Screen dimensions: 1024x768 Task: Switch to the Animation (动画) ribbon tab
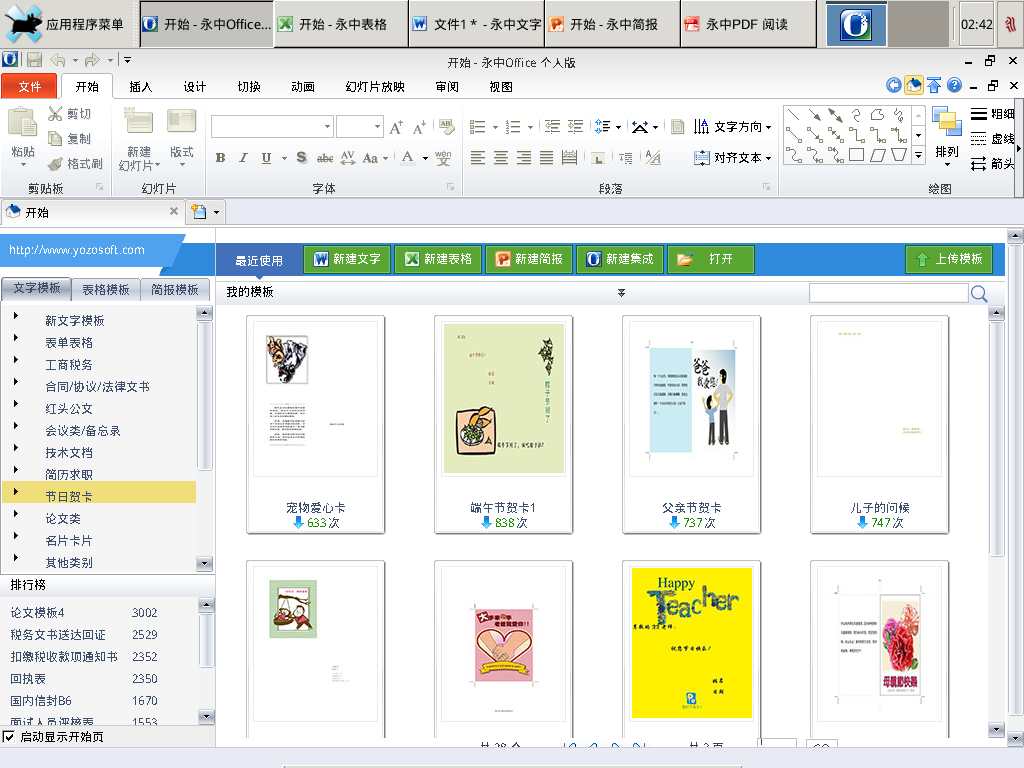302,86
